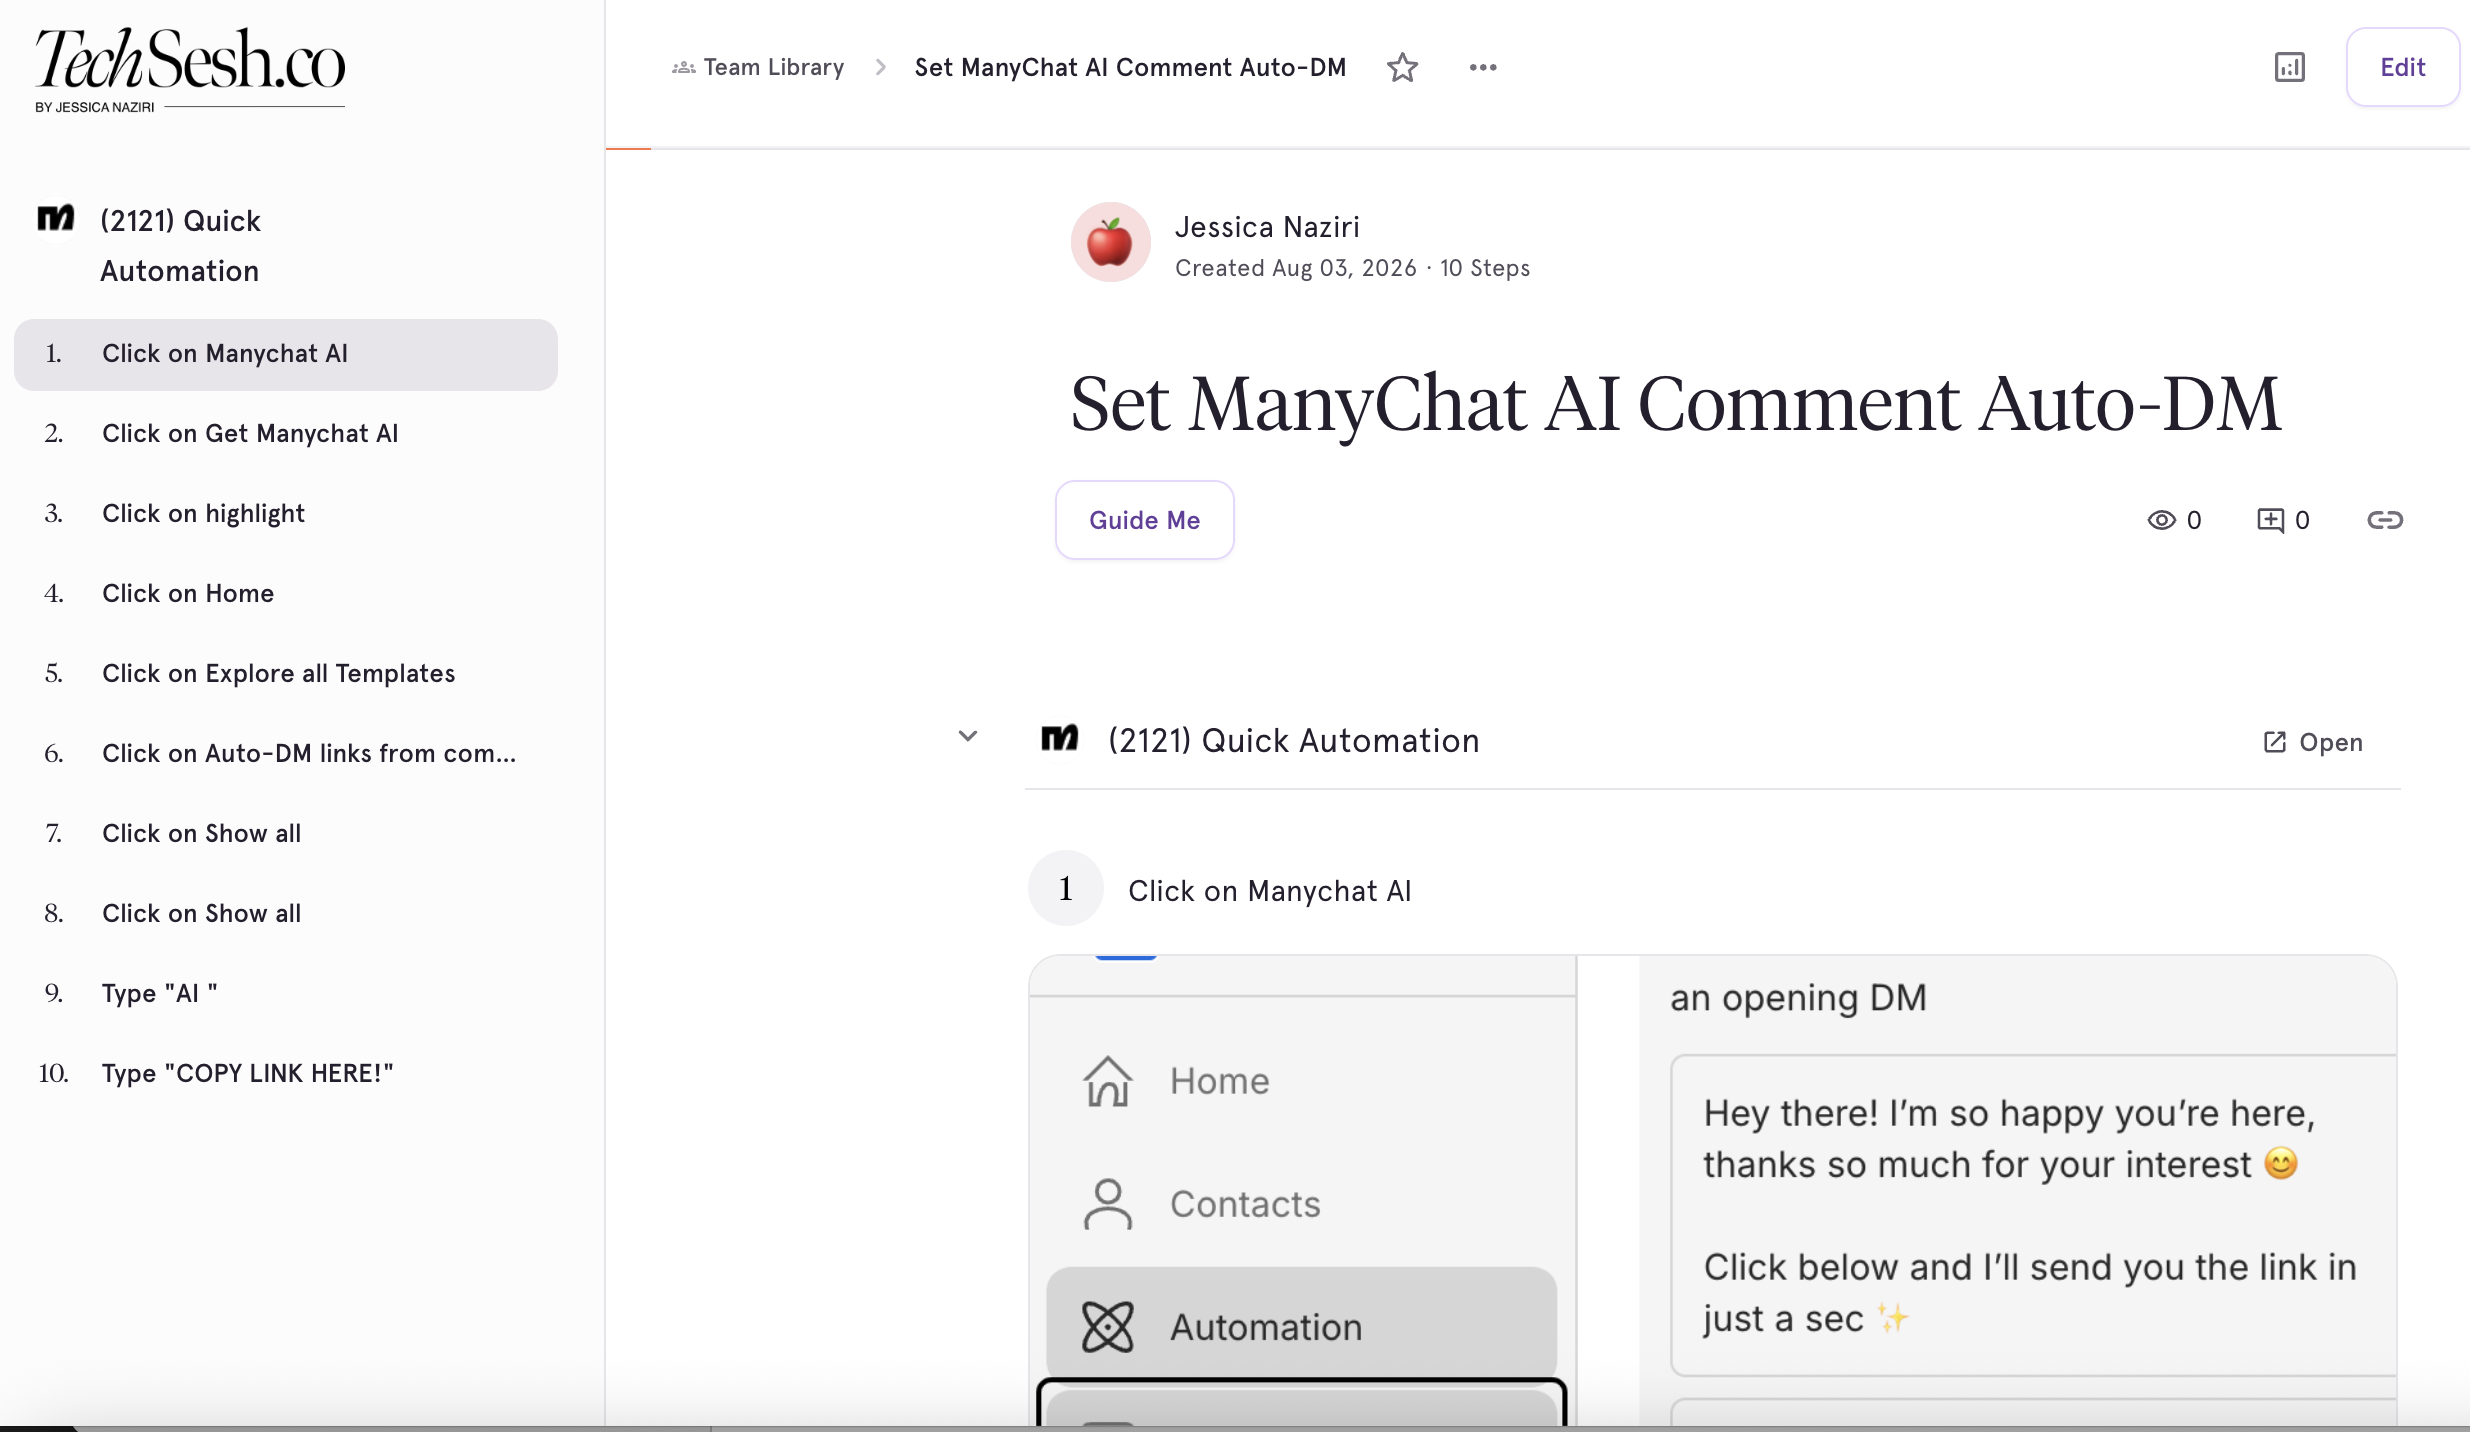Open the Team Library breadcrumb

tap(774, 67)
